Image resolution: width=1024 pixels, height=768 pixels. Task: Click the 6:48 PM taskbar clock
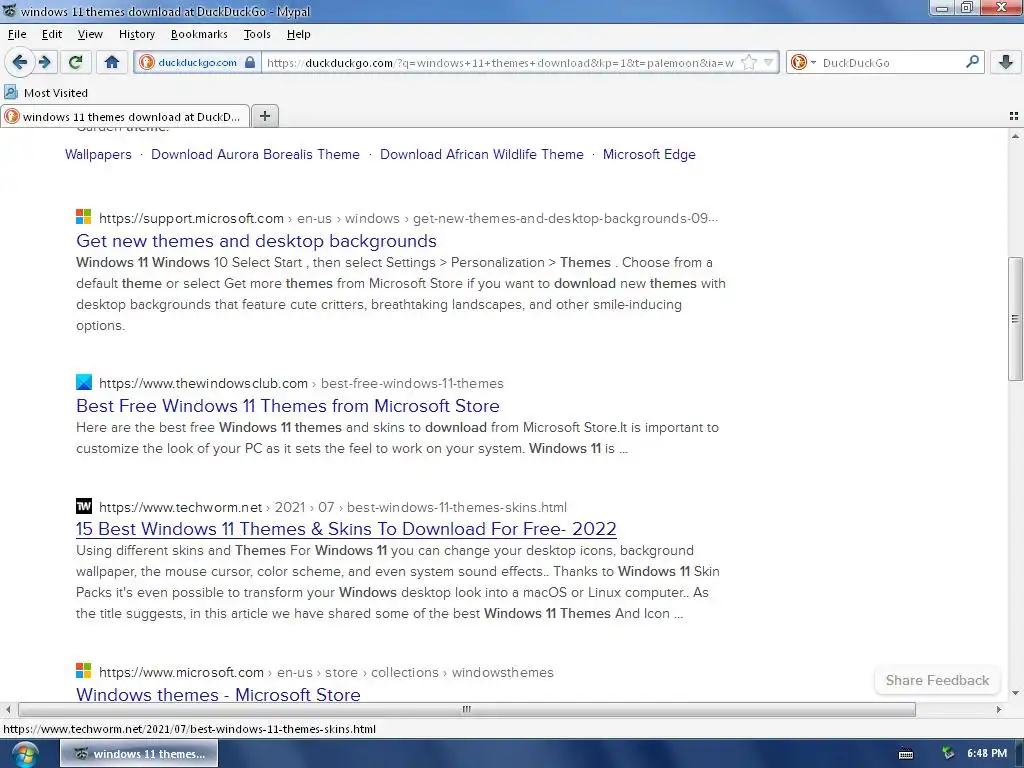click(x=987, y=753)
